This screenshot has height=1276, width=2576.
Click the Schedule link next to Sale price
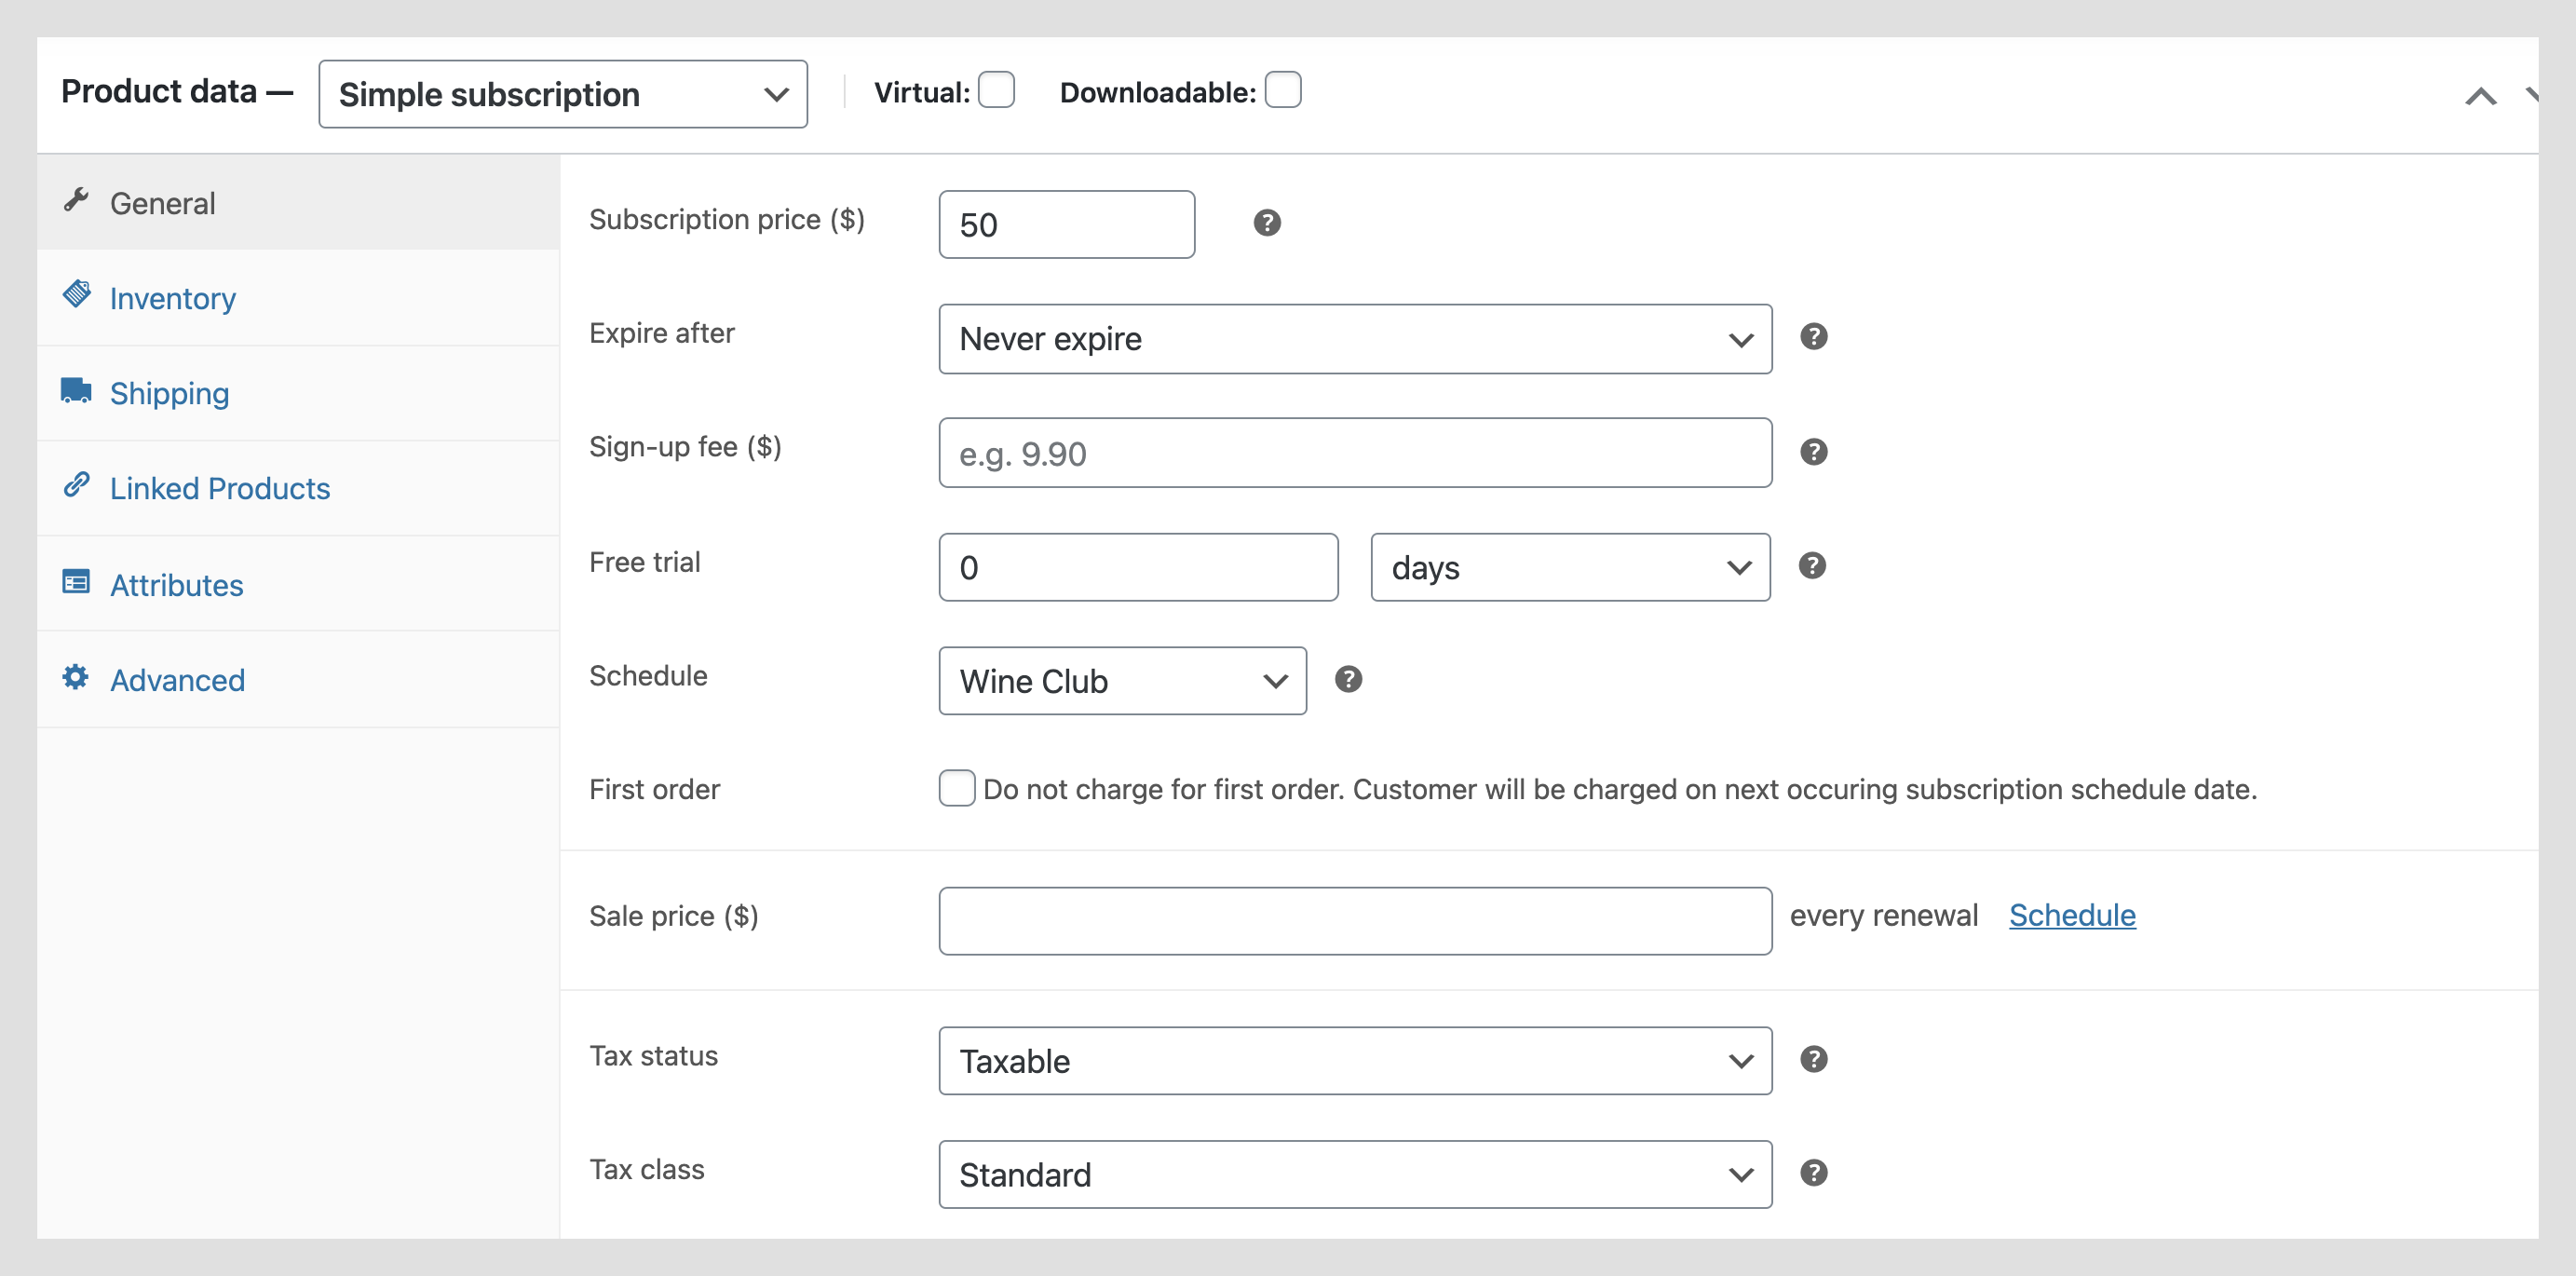coord(2071,915)
